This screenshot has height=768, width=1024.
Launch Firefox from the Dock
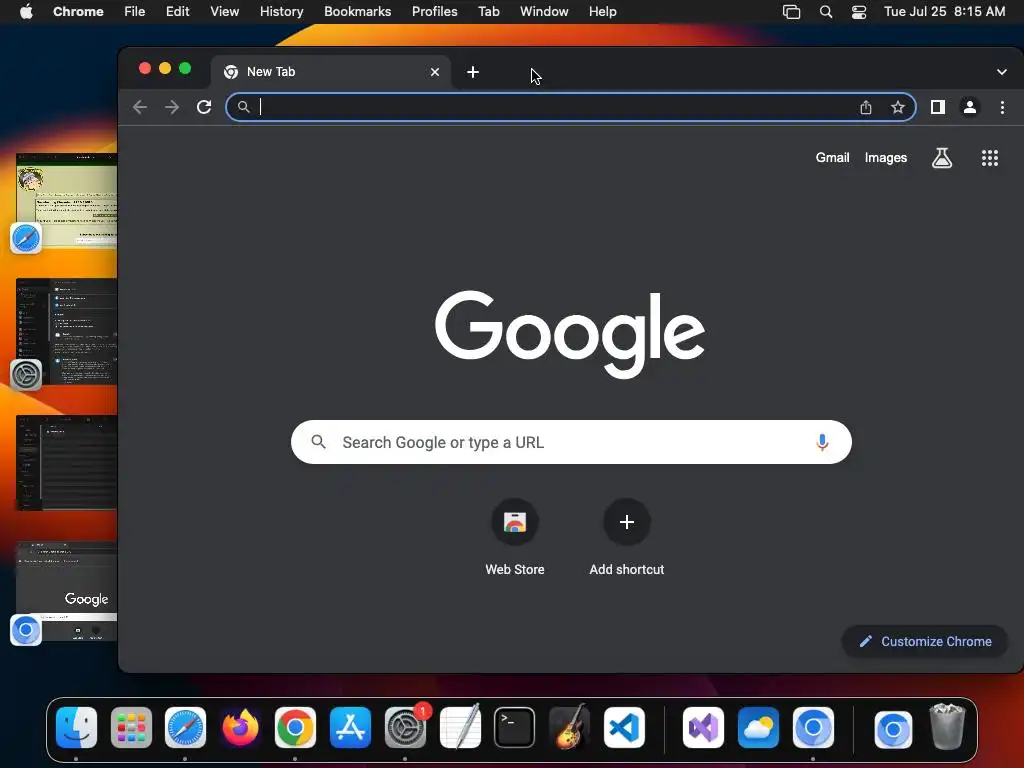[240, 728]
